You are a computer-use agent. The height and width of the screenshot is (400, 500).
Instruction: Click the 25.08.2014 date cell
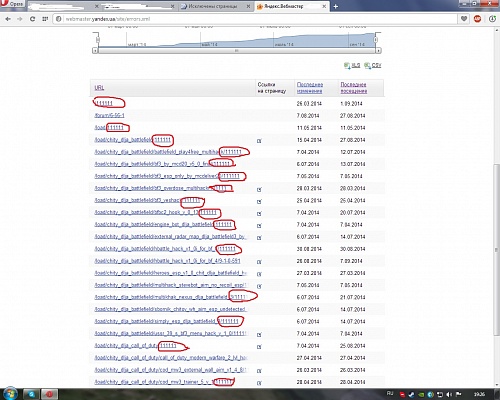352,346
